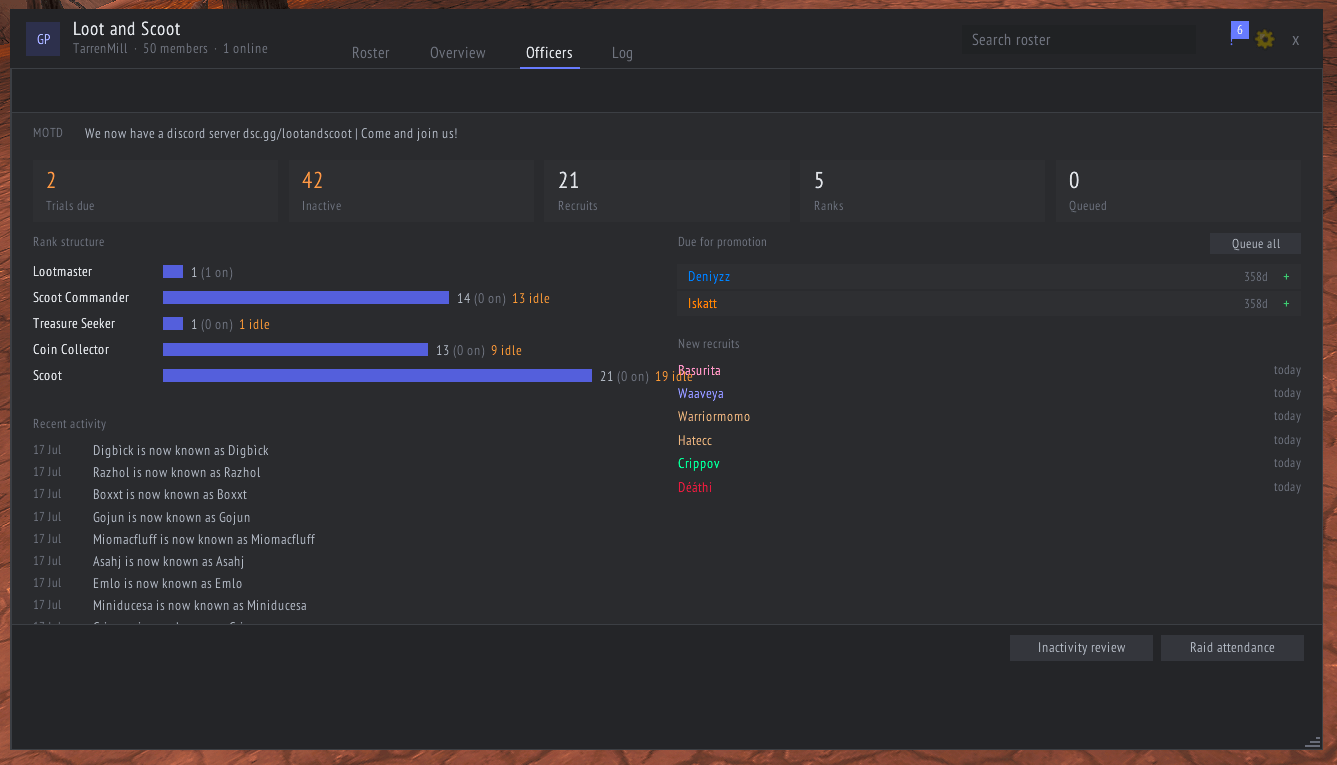Screen dimensions: 1337x765
Task: Open settings via the gear icon
Action: (1265, 40)
